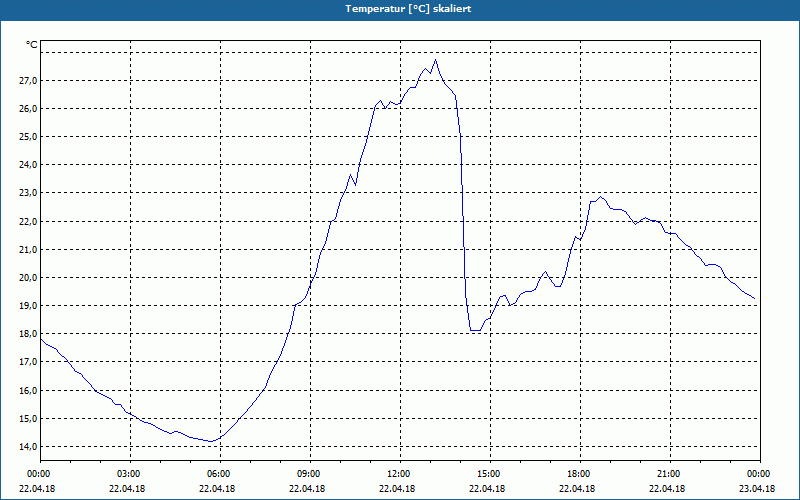
Task: Click the 18:00 time label
Action: point(580,474)
